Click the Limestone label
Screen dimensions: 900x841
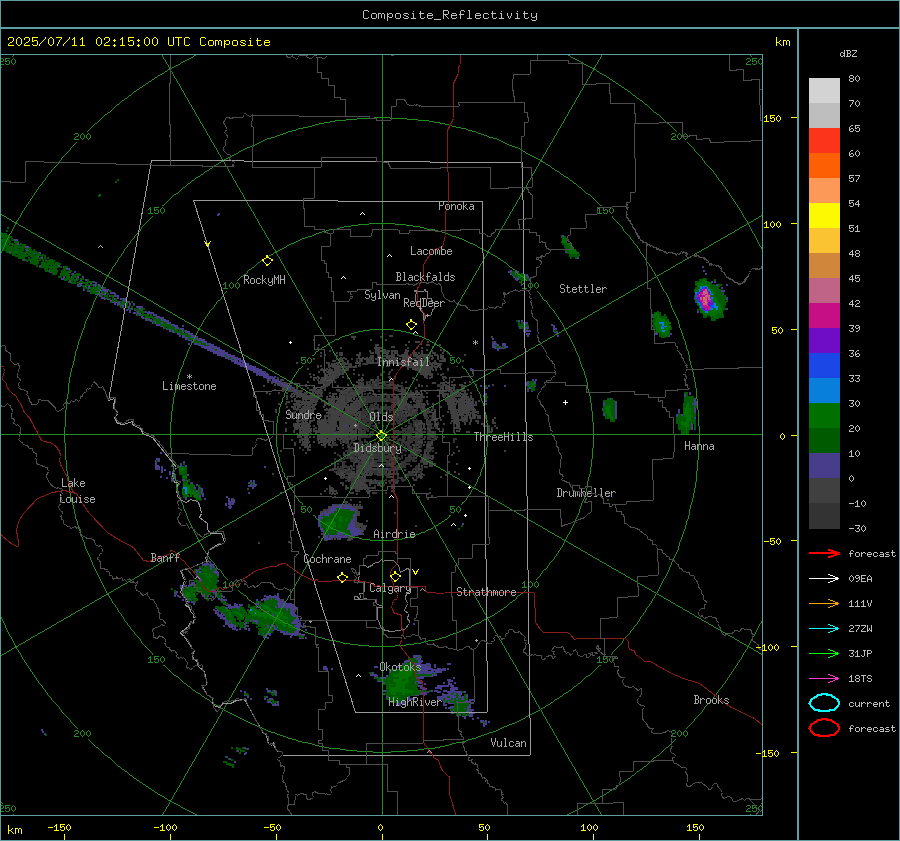click(189, 386)
